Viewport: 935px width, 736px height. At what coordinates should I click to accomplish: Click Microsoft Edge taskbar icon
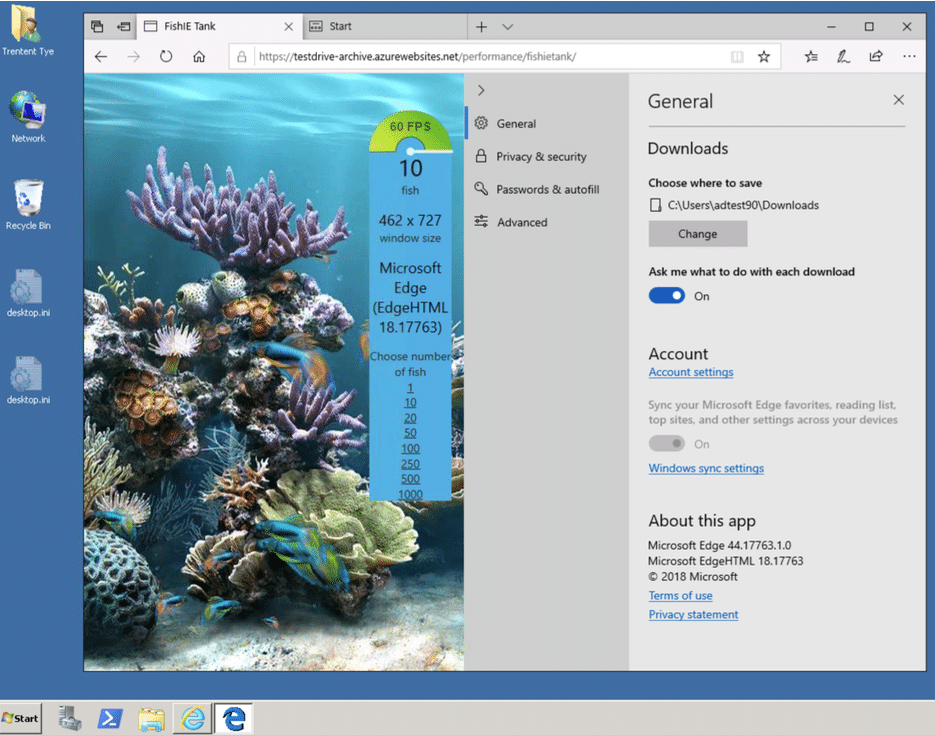234,718
